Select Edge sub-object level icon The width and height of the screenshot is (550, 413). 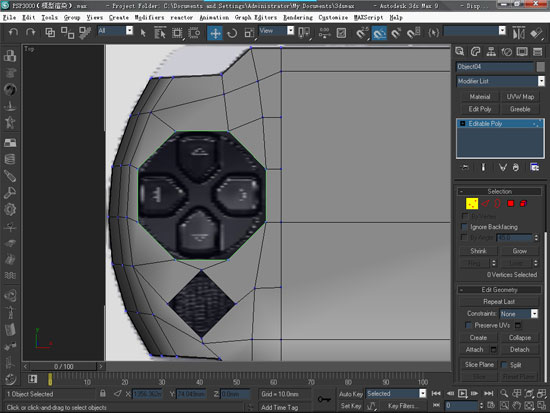(x=485, y=204)
